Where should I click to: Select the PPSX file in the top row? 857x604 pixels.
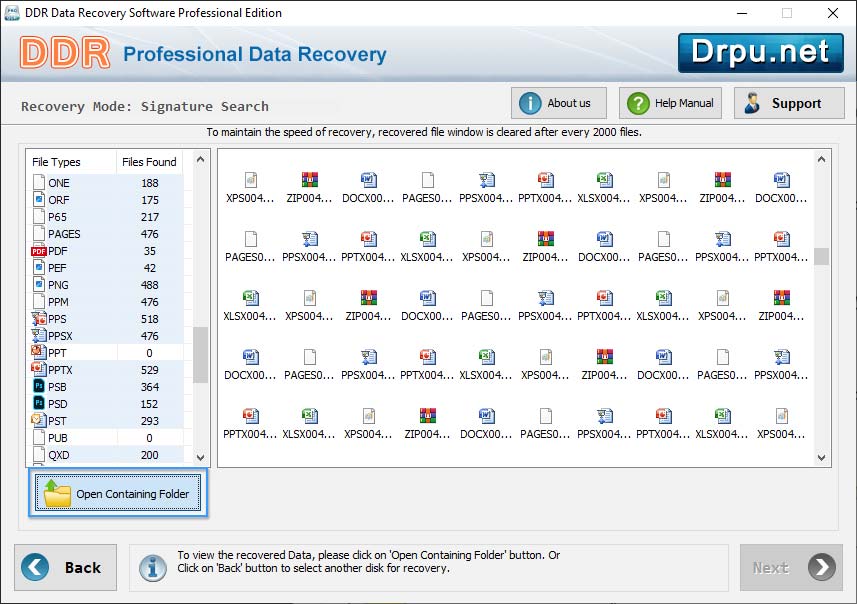coord(486,188)
